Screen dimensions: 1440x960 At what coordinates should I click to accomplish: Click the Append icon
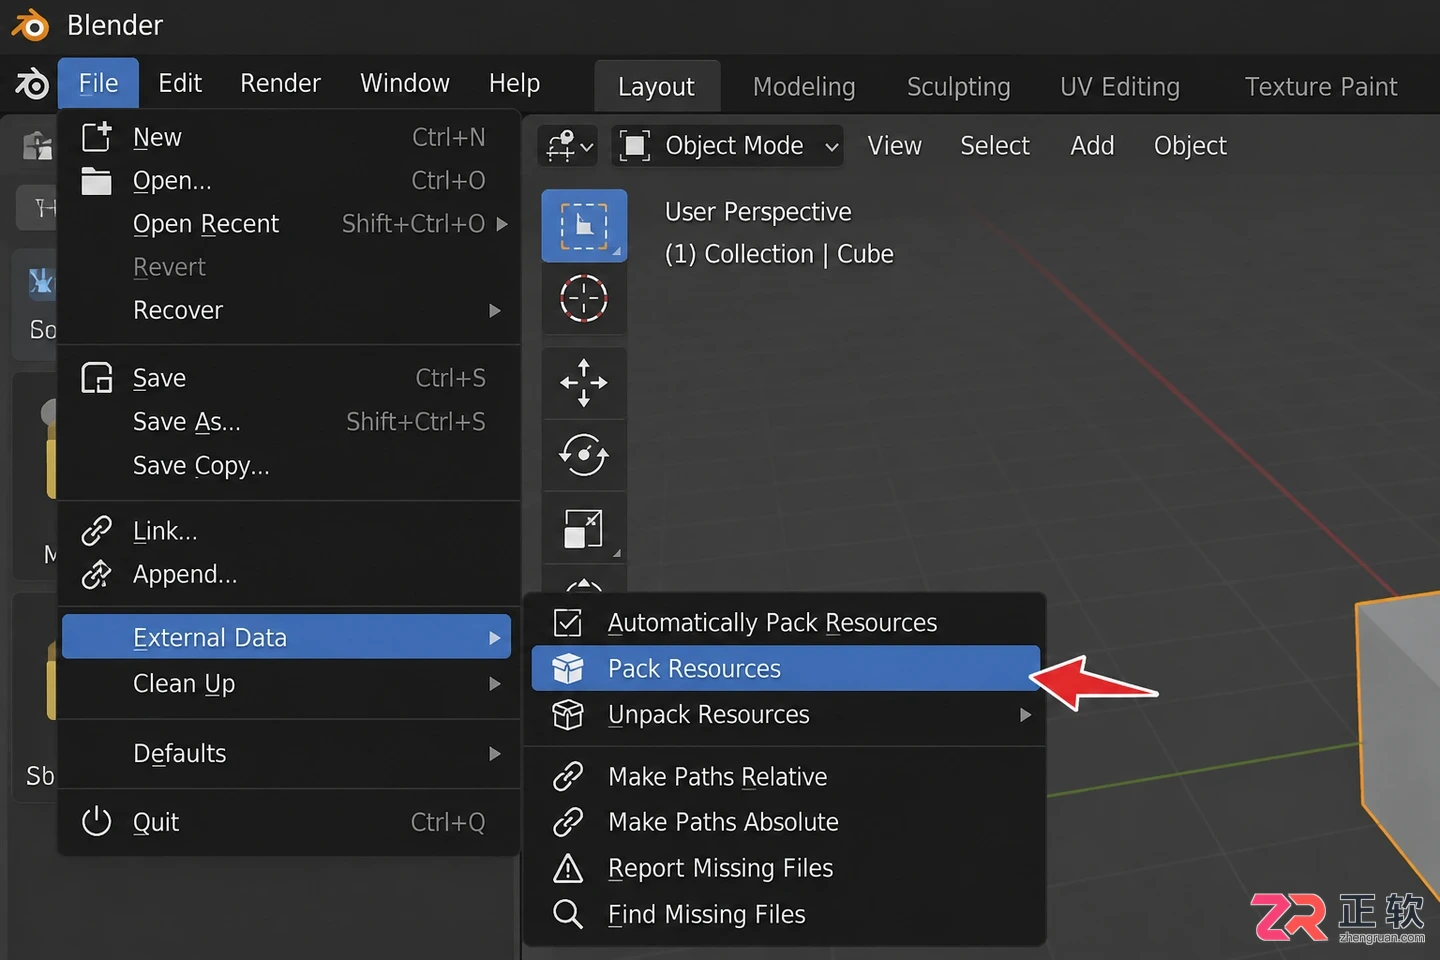(x=96, y=574)
